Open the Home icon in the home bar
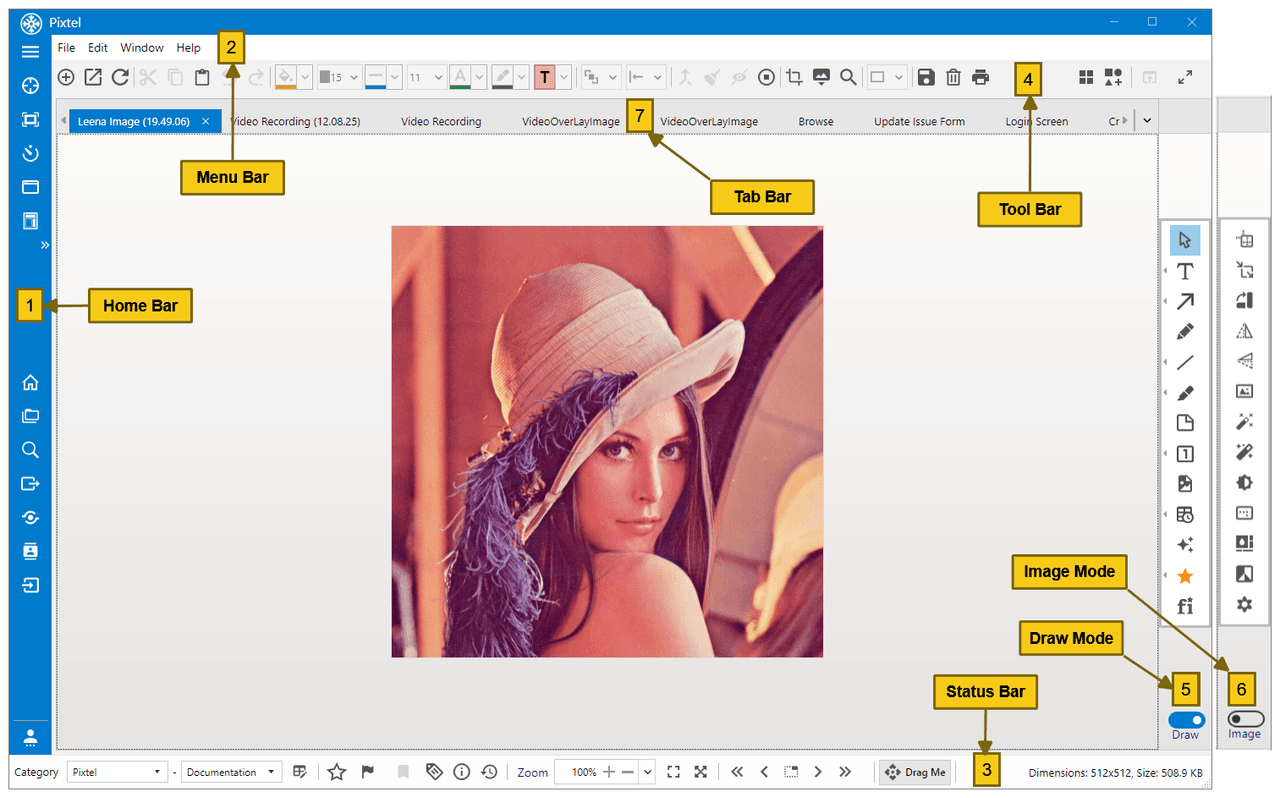This screenshot has height=798, width=1280. click(x=30, y=382)
